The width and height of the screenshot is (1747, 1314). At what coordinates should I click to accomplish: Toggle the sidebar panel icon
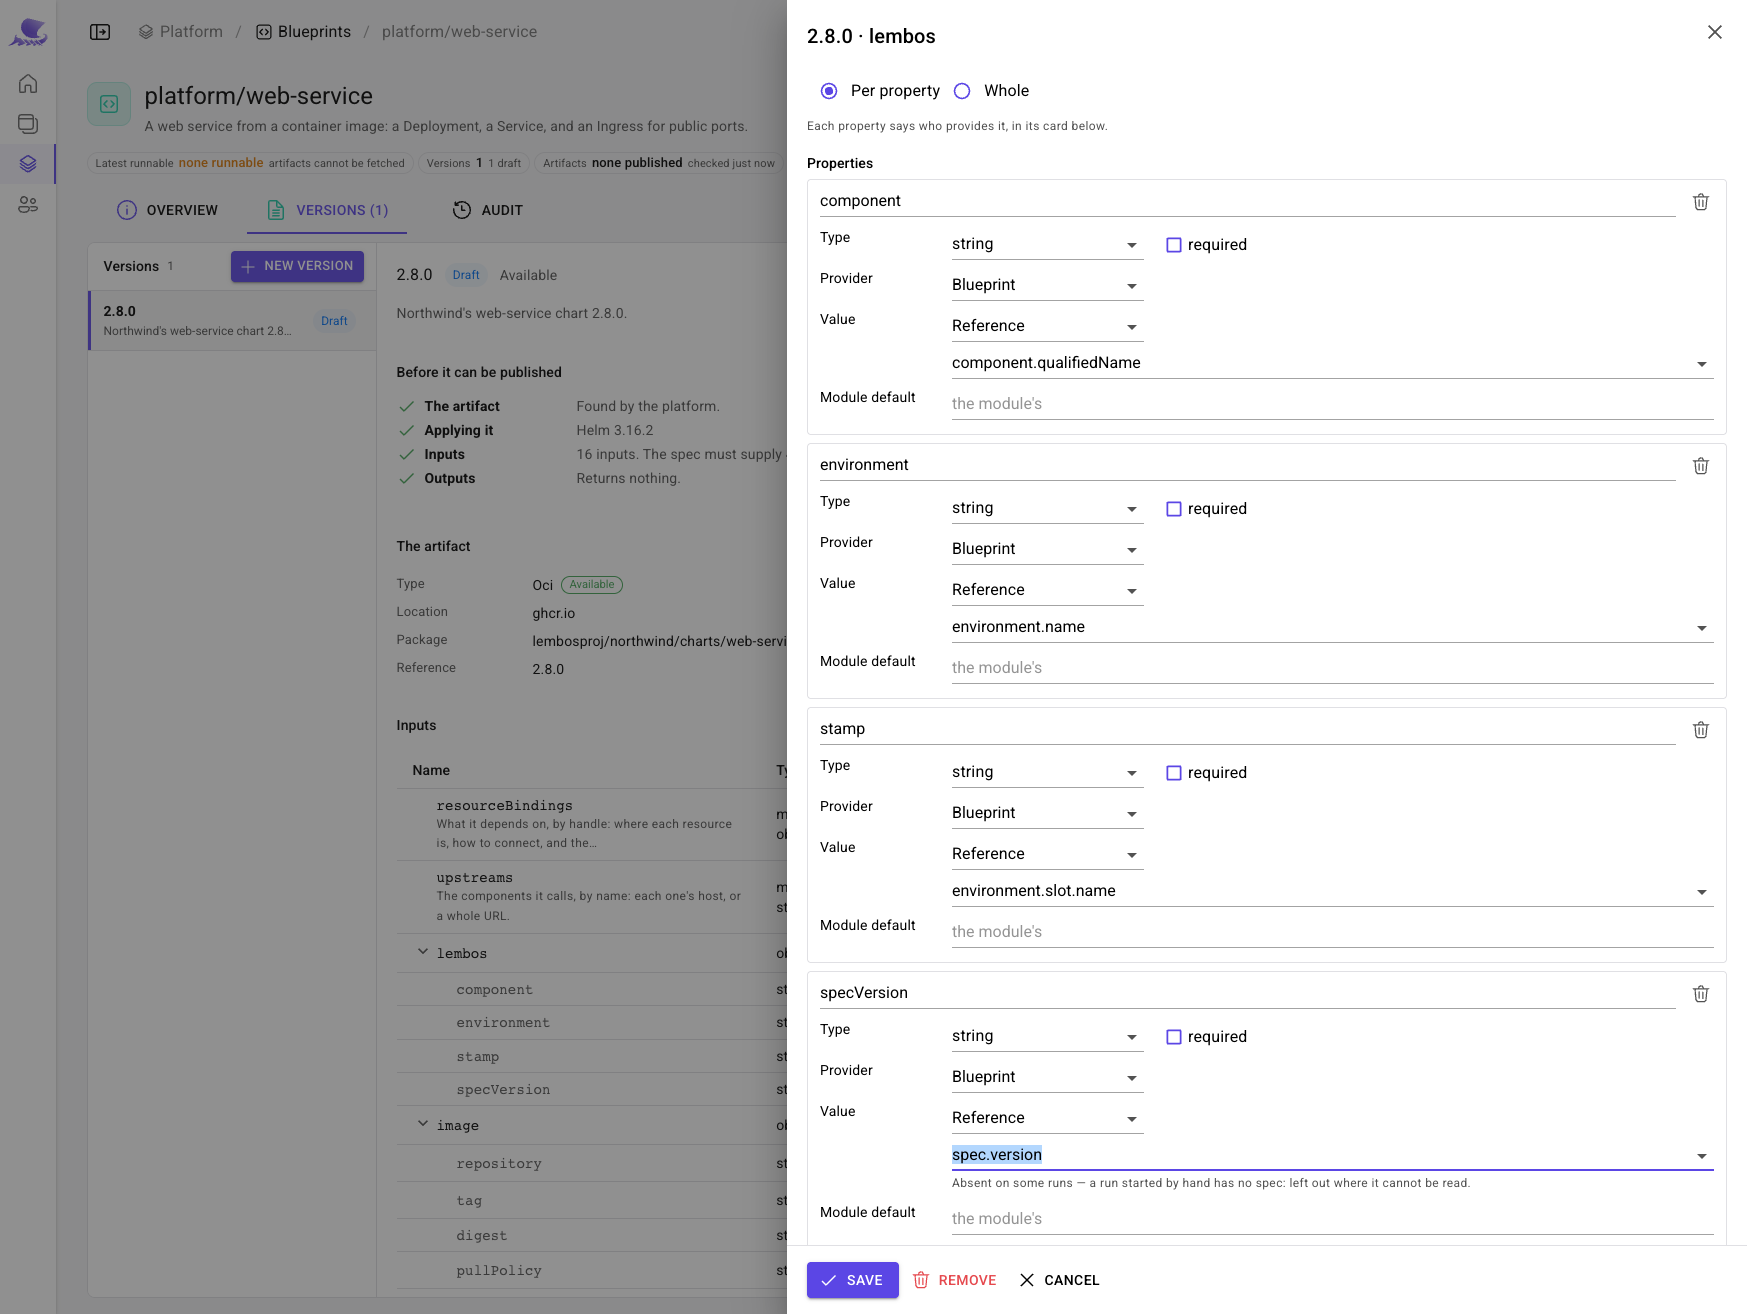(100, 32)
